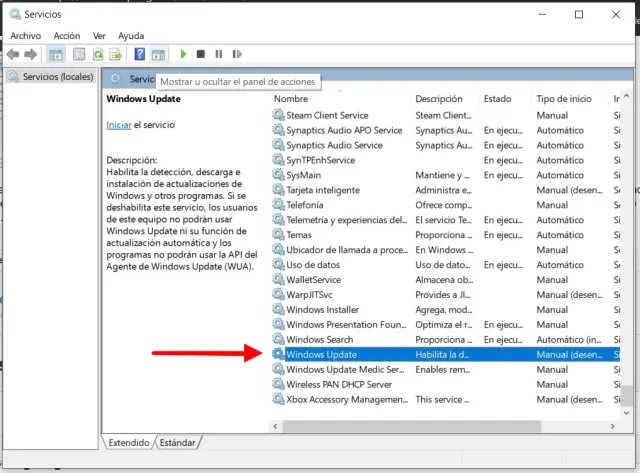Click 'This service ...' description of Xbox Accessory
Viewport: 640px width, 473px height.
[442, 400]
